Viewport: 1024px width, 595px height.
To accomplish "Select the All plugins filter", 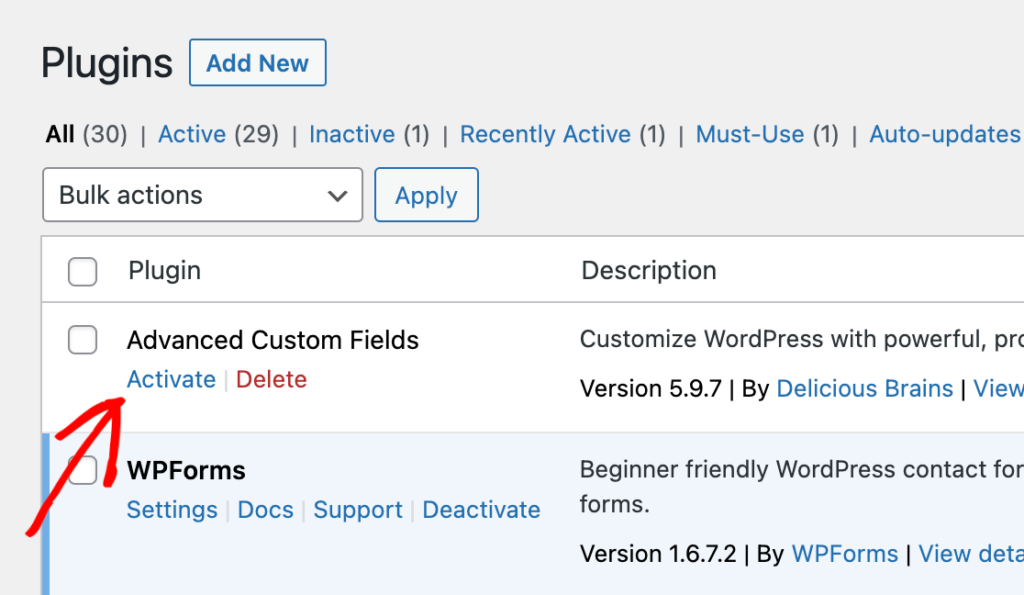I will [x=58, y=134].
